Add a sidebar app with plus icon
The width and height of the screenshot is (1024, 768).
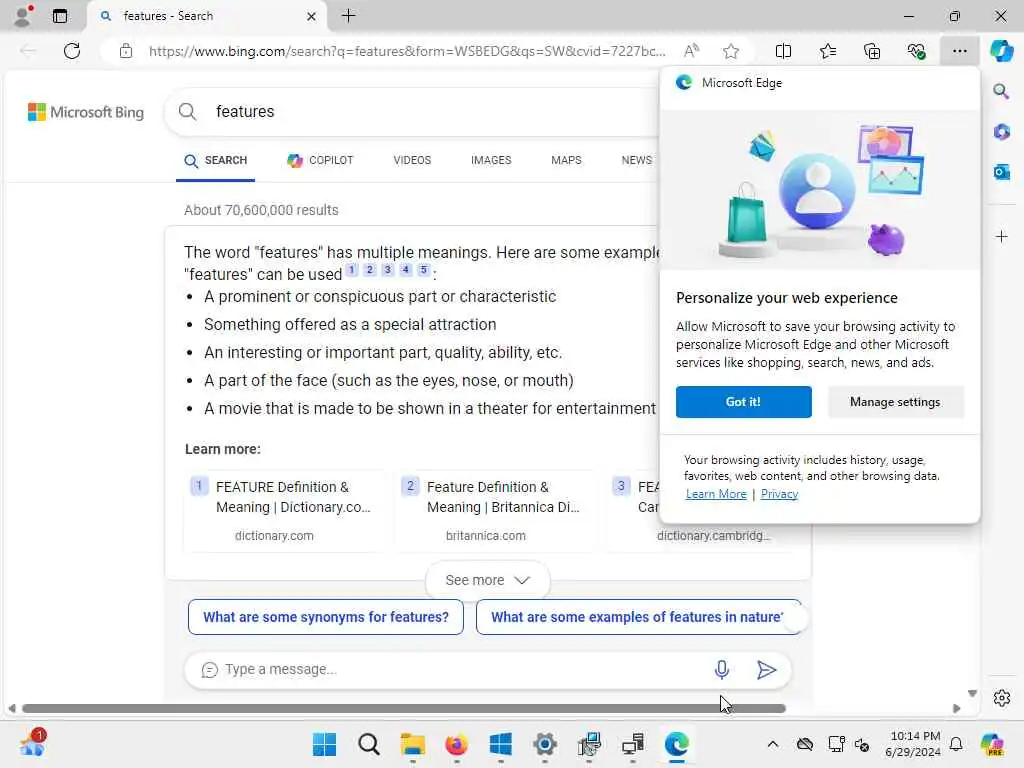1001,236
